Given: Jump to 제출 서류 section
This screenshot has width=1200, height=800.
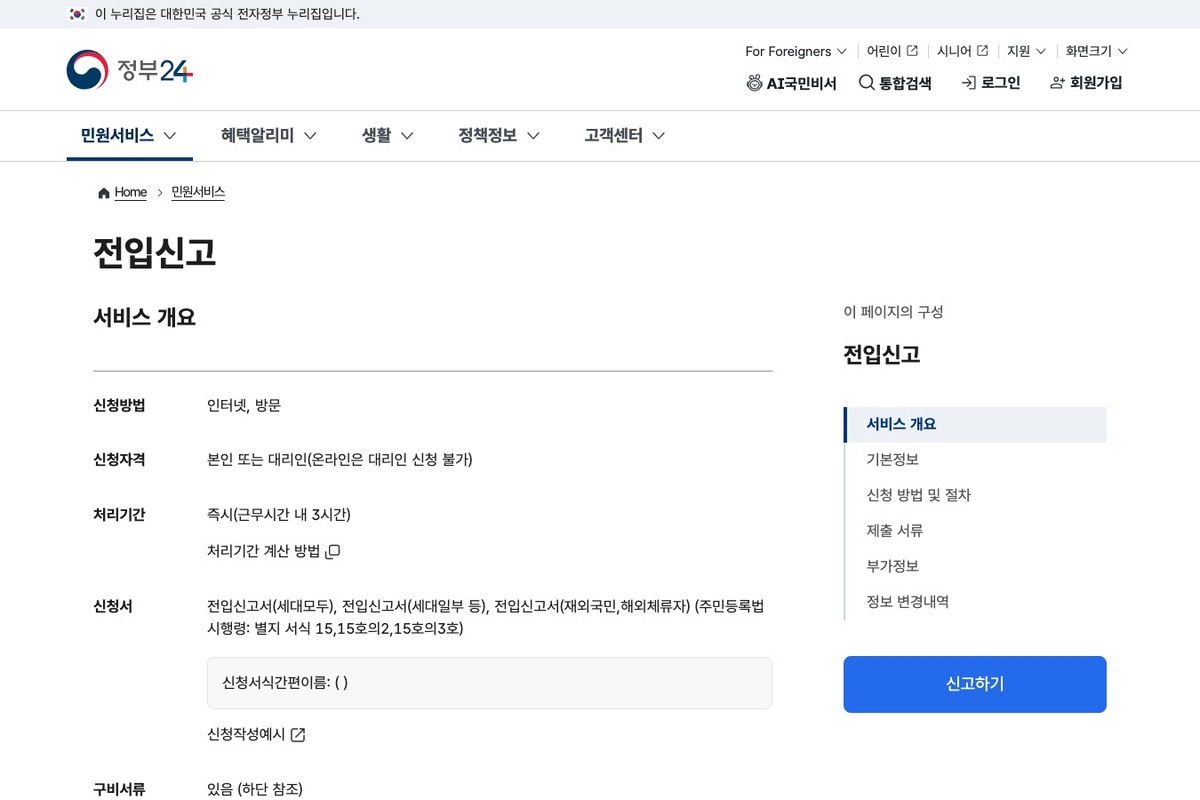Looking at the screenshot, I should [x=895, y=530].
